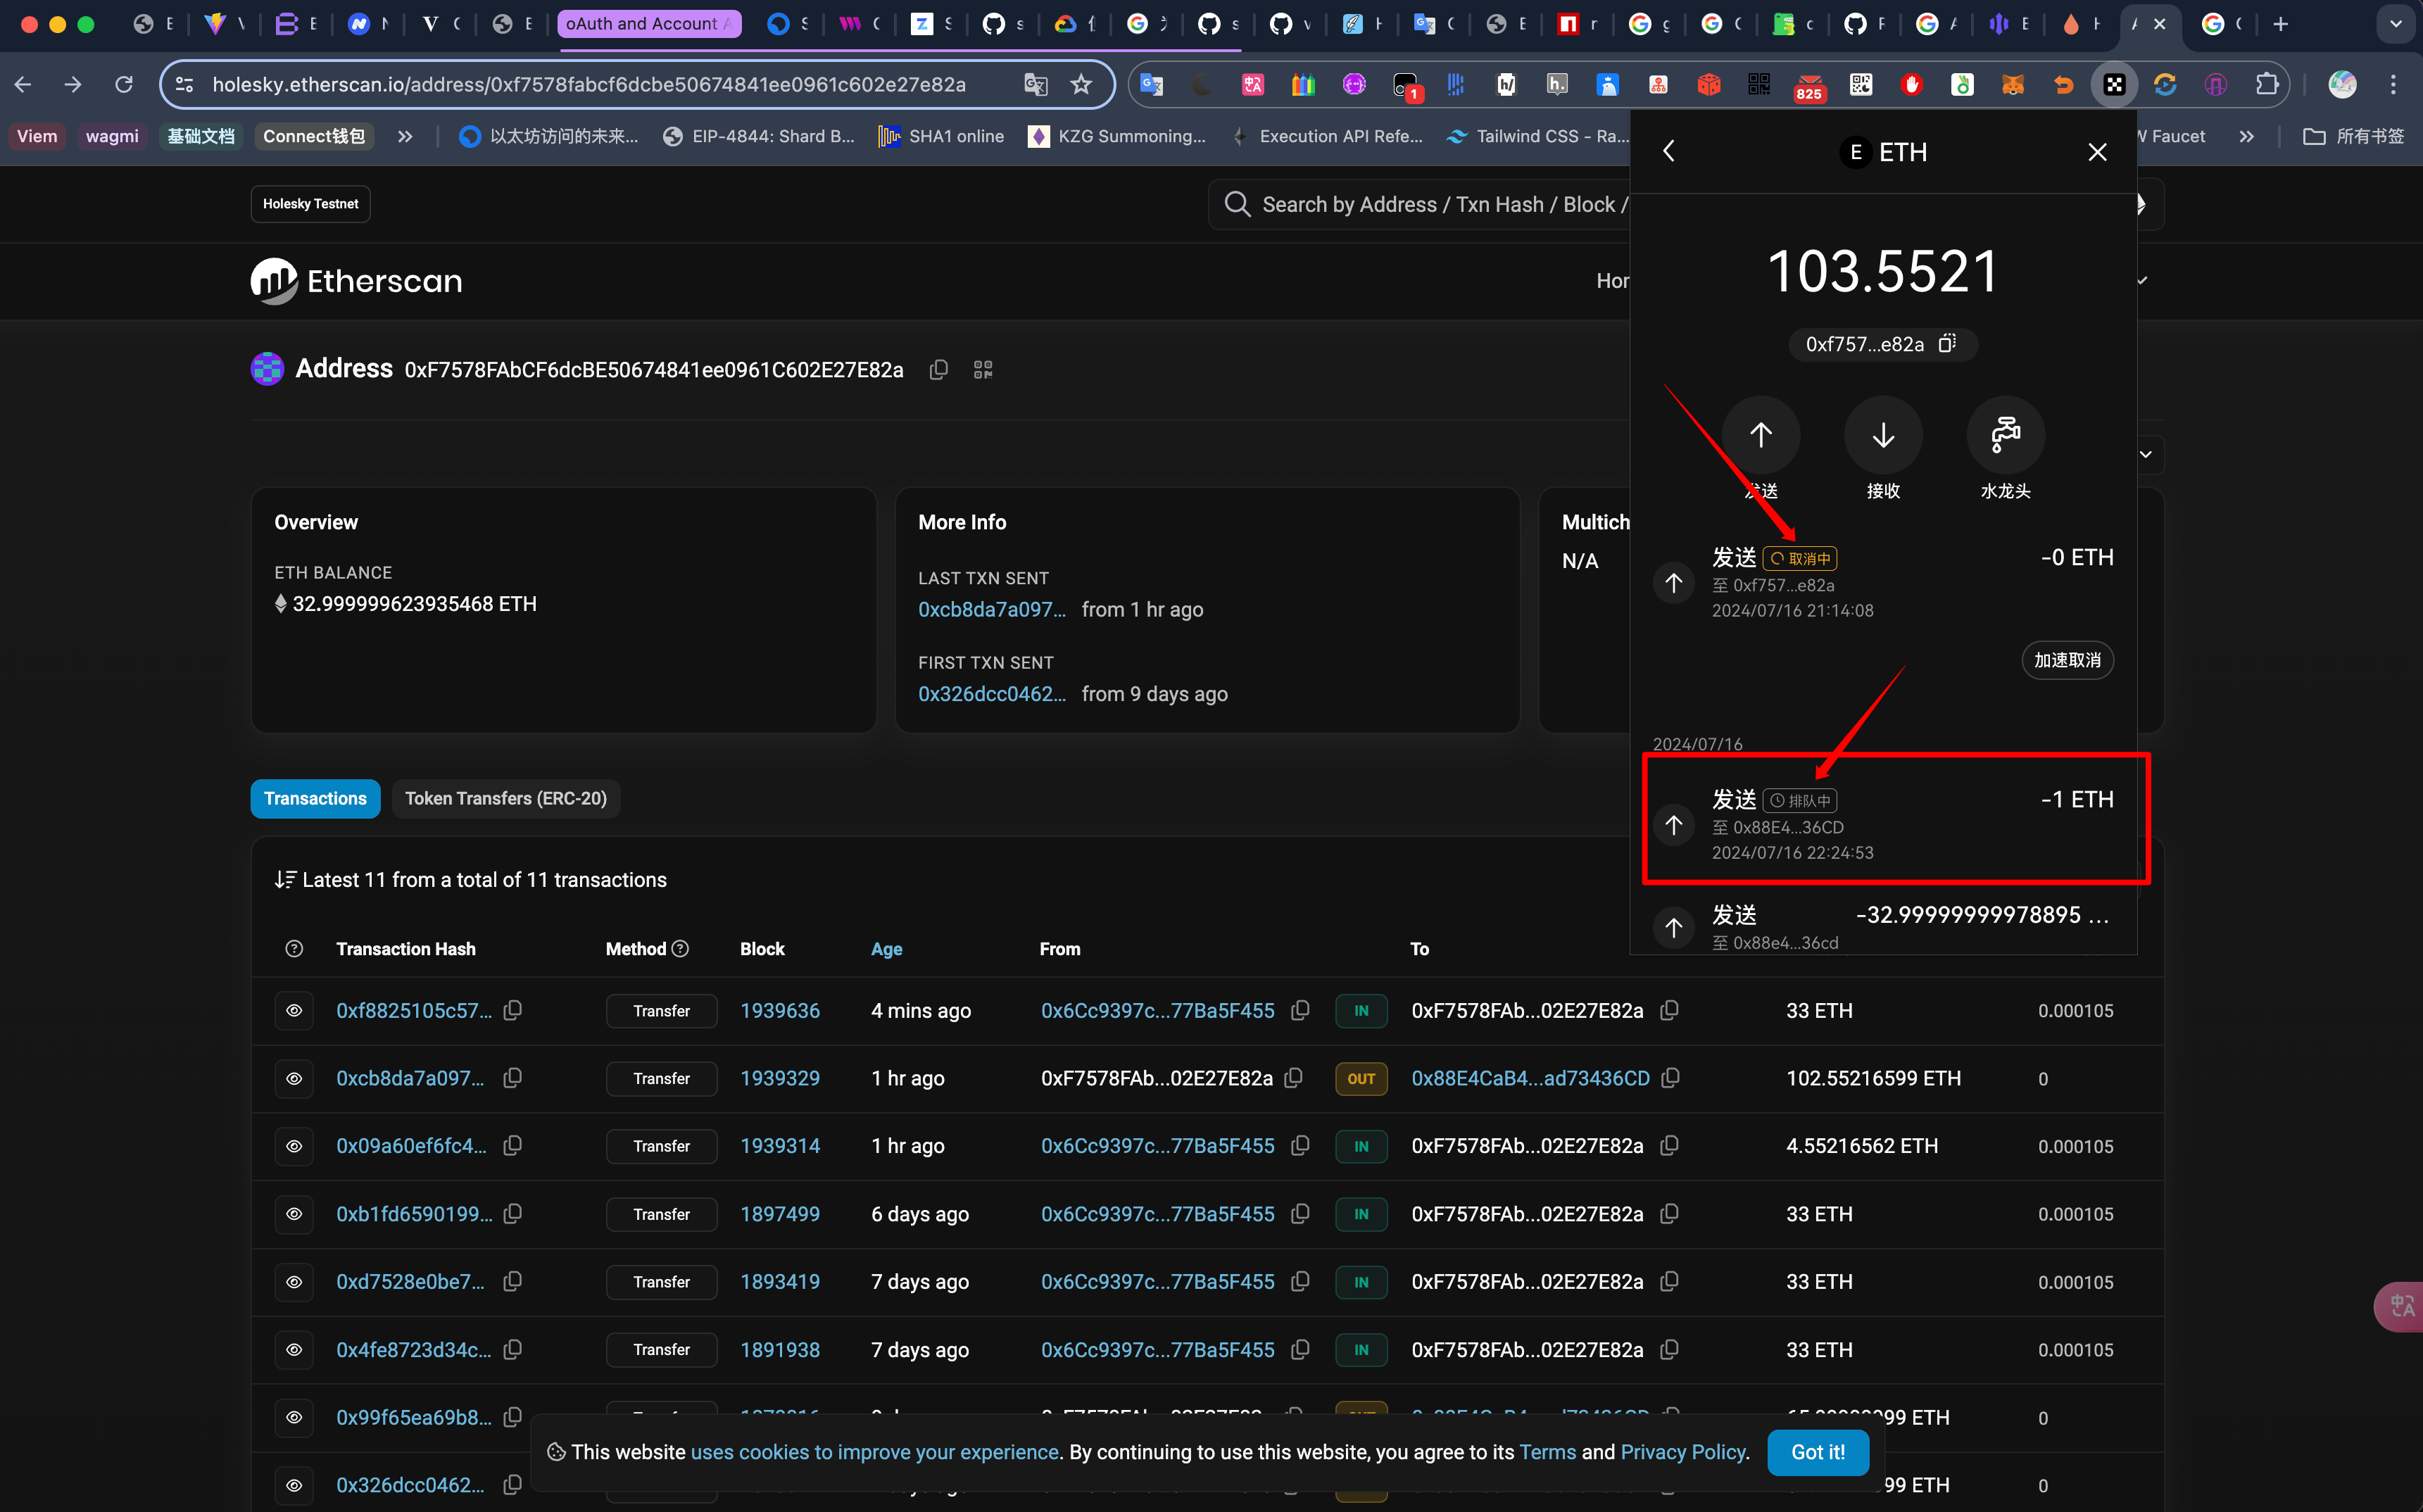Copy hash of transaction 0x09a60ef6fc4
Viewport: 2423px width, 1512px height.
(513, 1146)
